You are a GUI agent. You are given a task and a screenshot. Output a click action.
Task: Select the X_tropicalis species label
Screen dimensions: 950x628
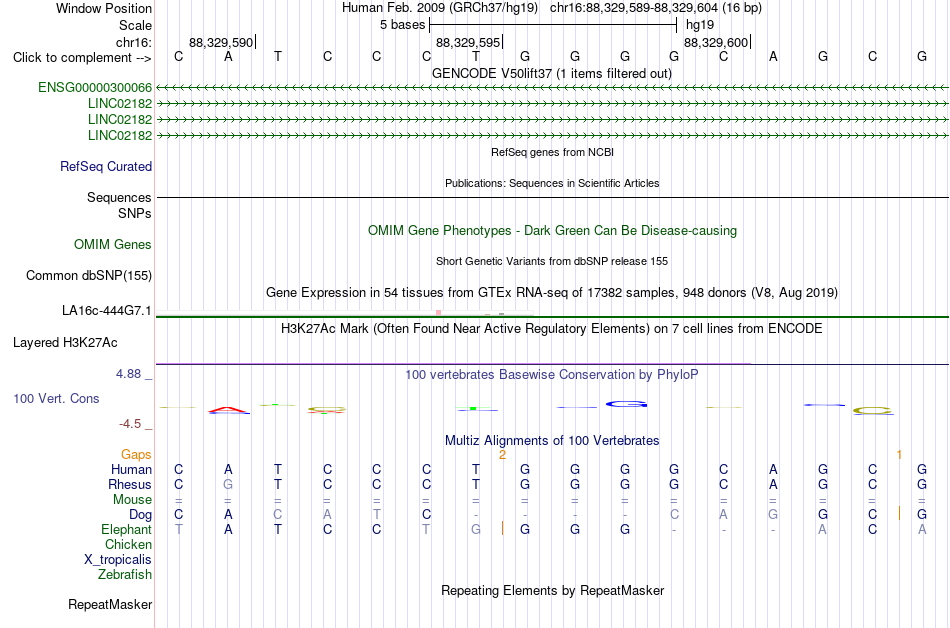[x=118, y=560]
